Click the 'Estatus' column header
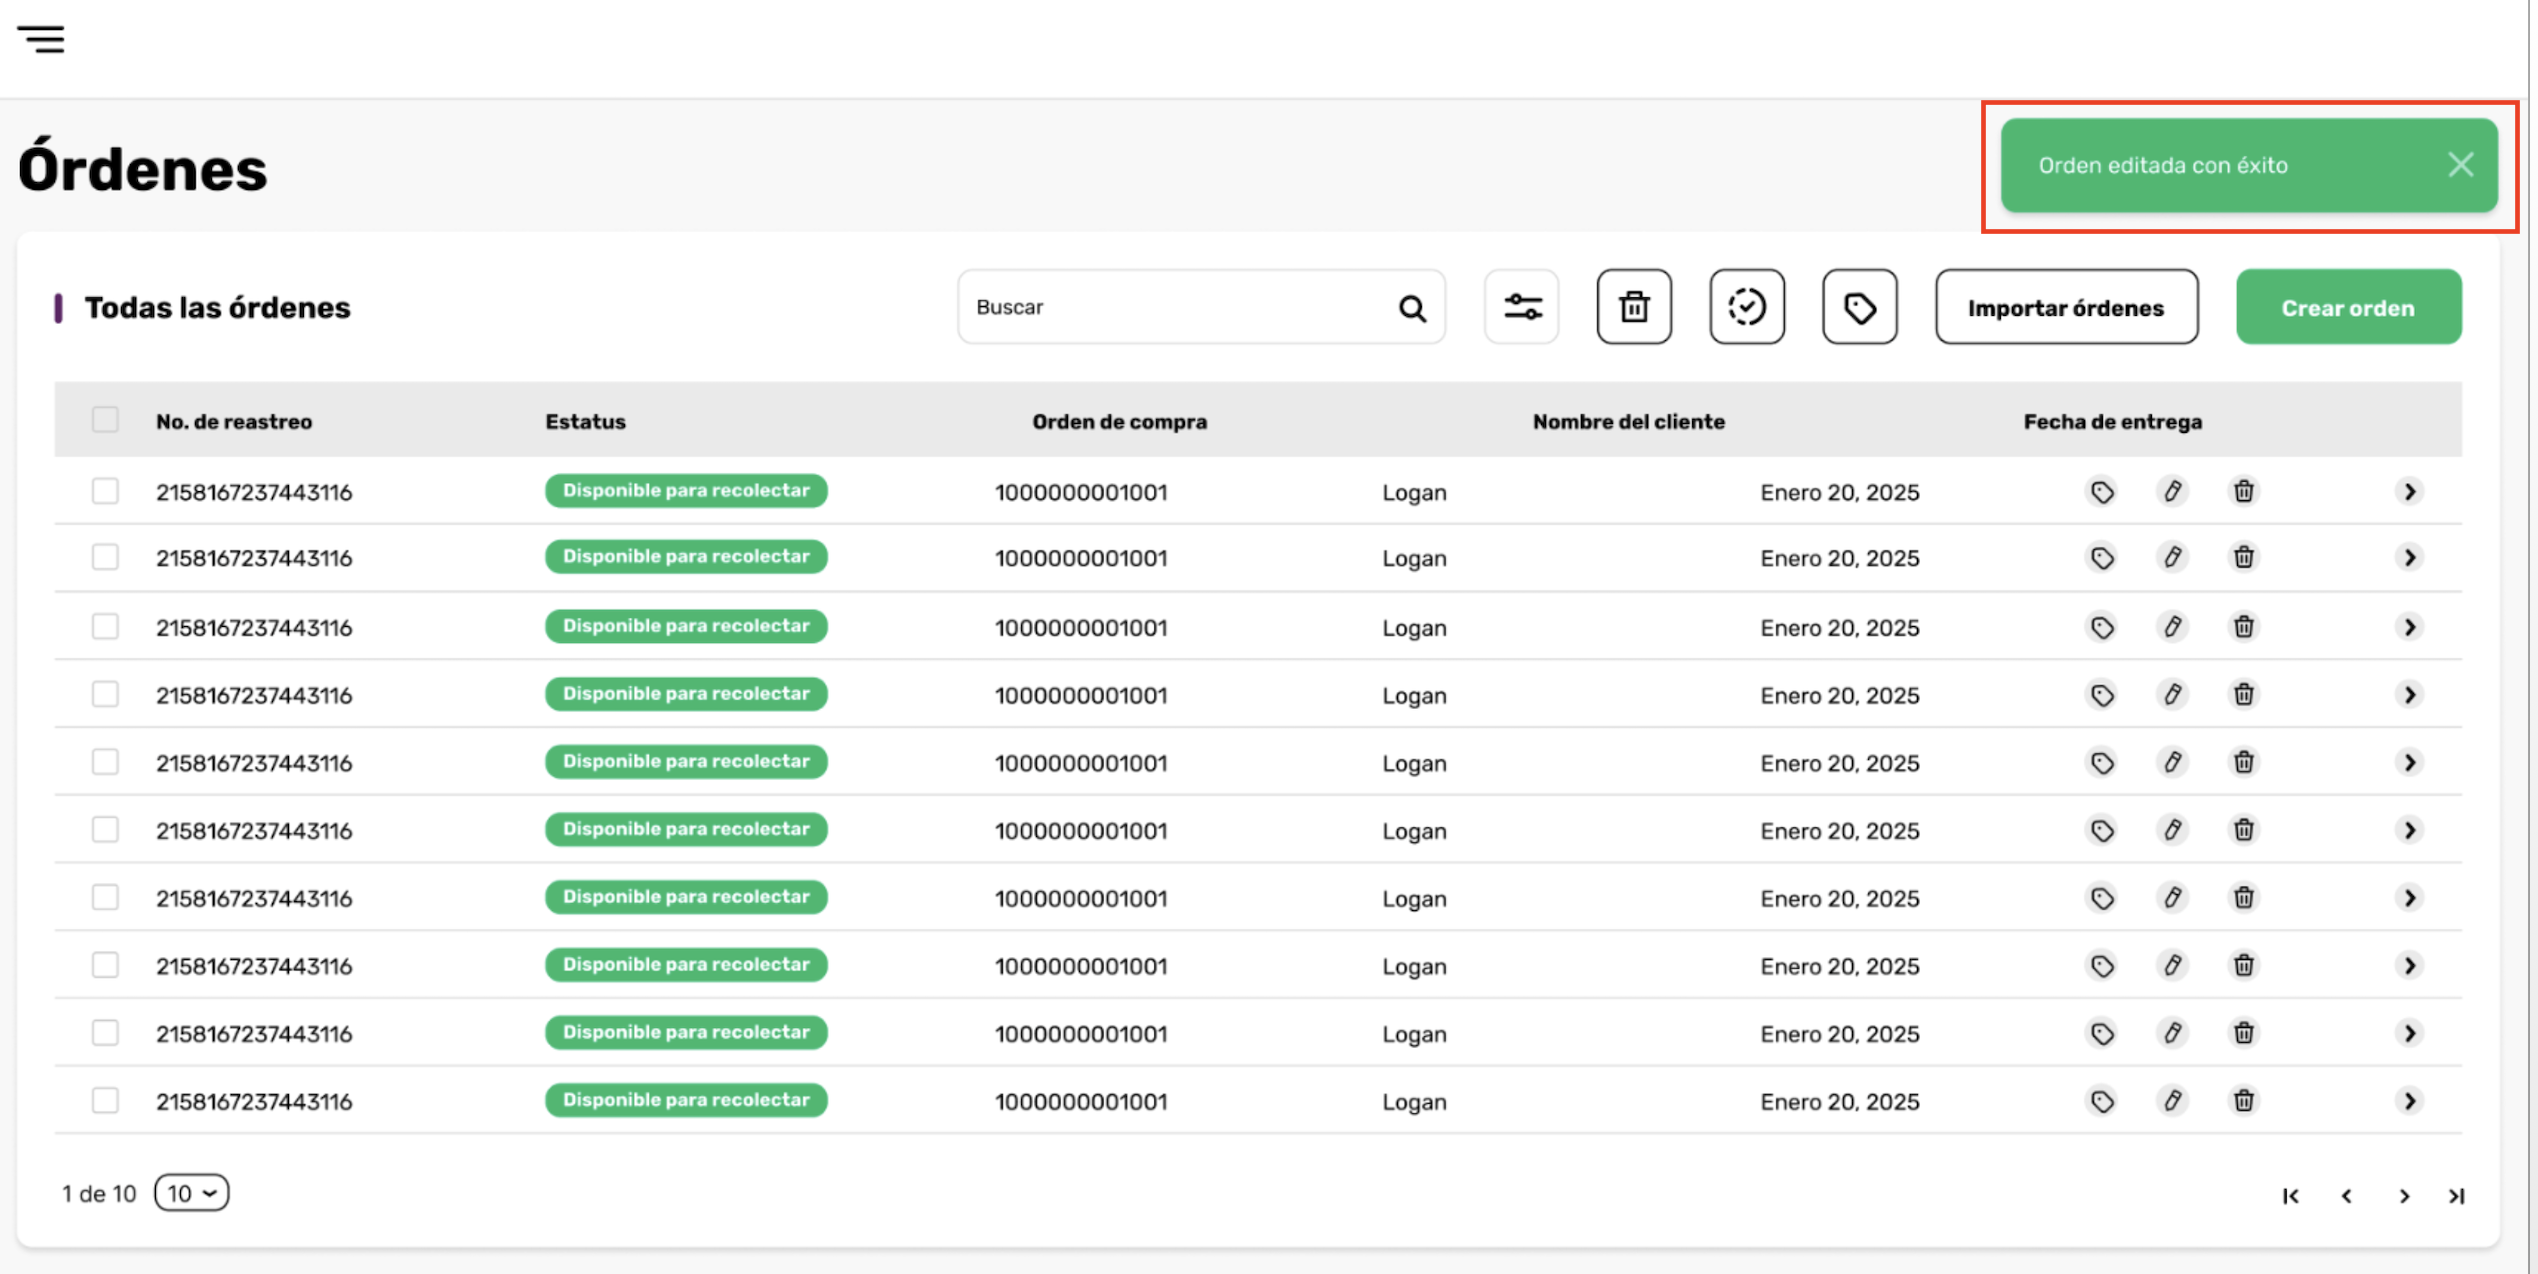The width and height of the screenshot is (2538, 1274). pyautogui.click(x=586, y=422)
